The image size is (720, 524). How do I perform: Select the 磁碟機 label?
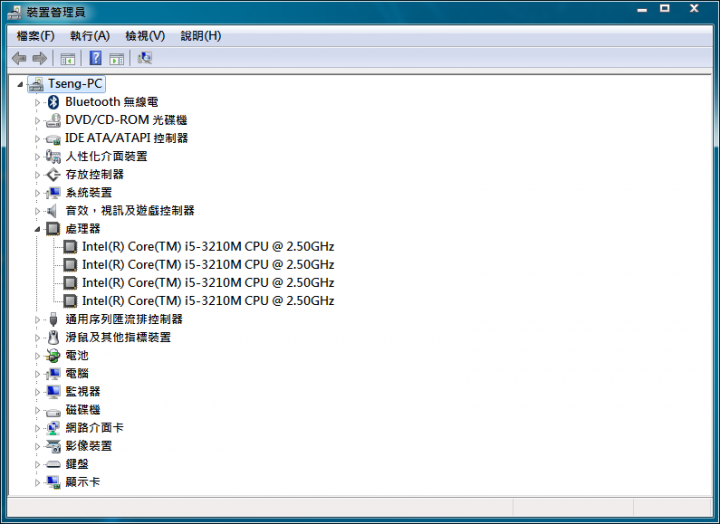click(83, 410)
